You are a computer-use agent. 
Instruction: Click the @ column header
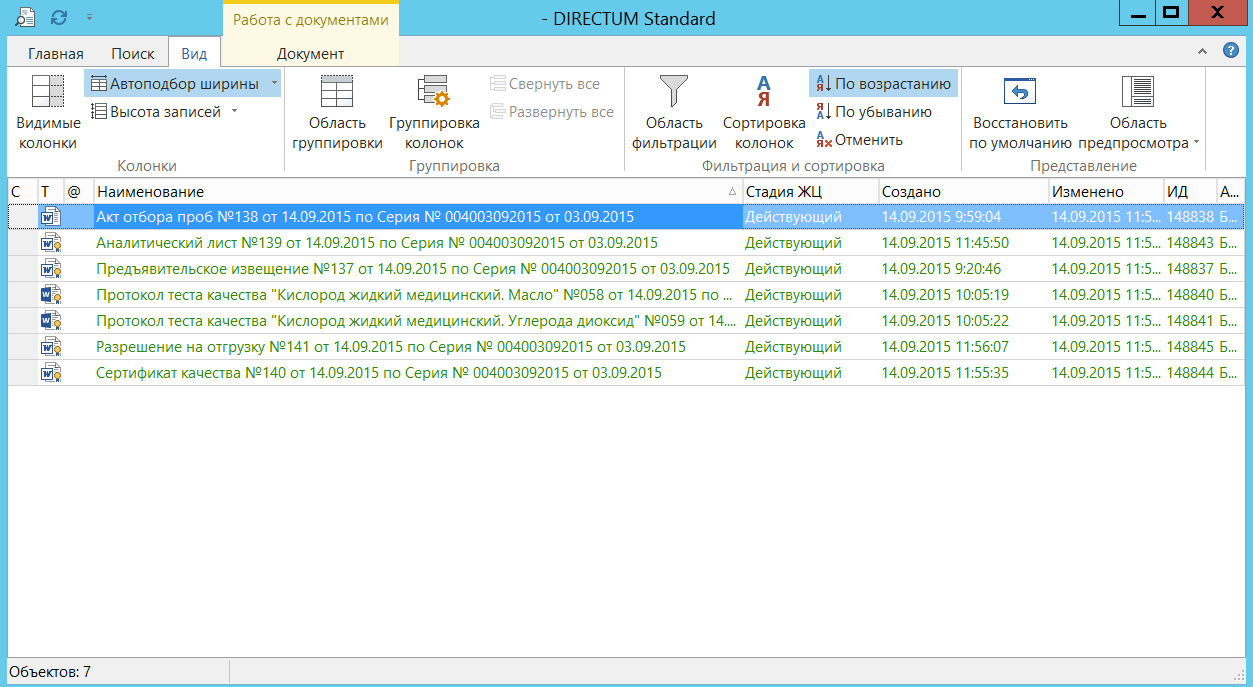pos(78,191)
